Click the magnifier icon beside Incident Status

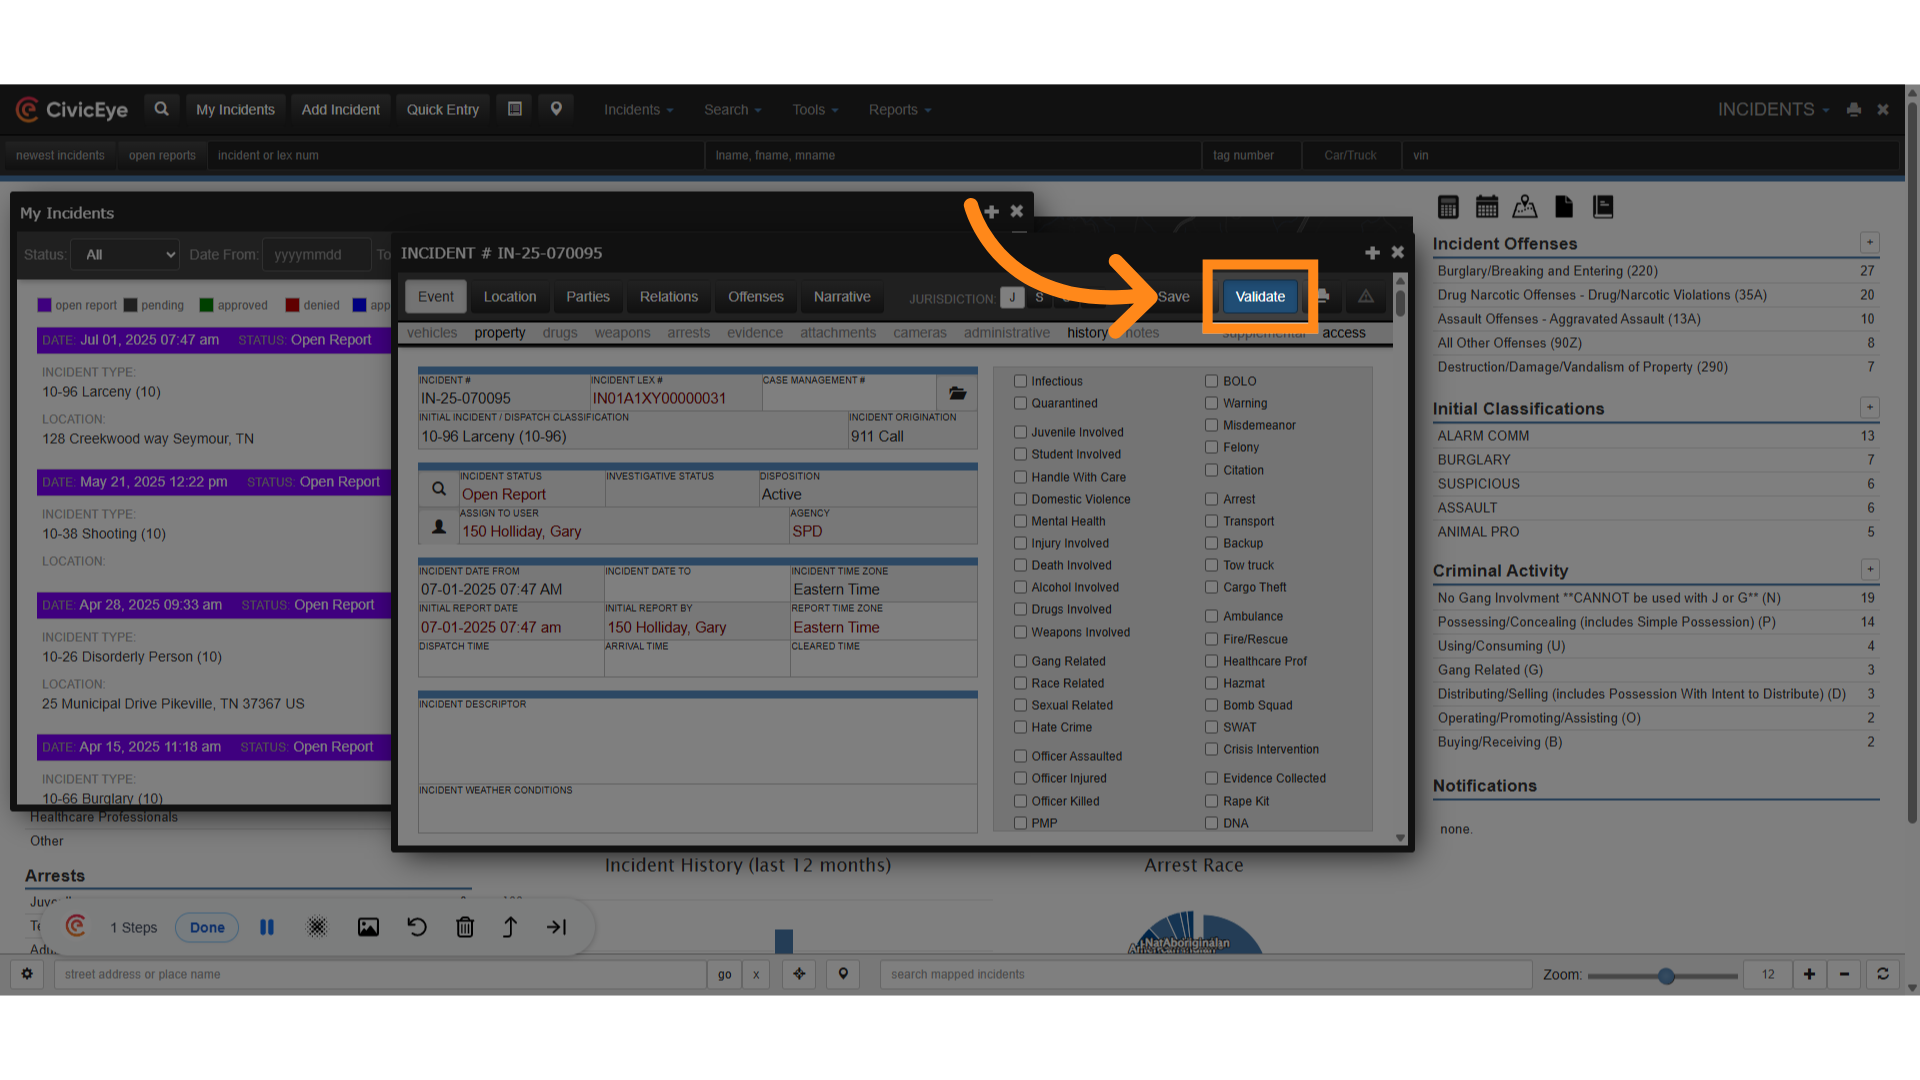pyautogui.click(x=439, y=489)
